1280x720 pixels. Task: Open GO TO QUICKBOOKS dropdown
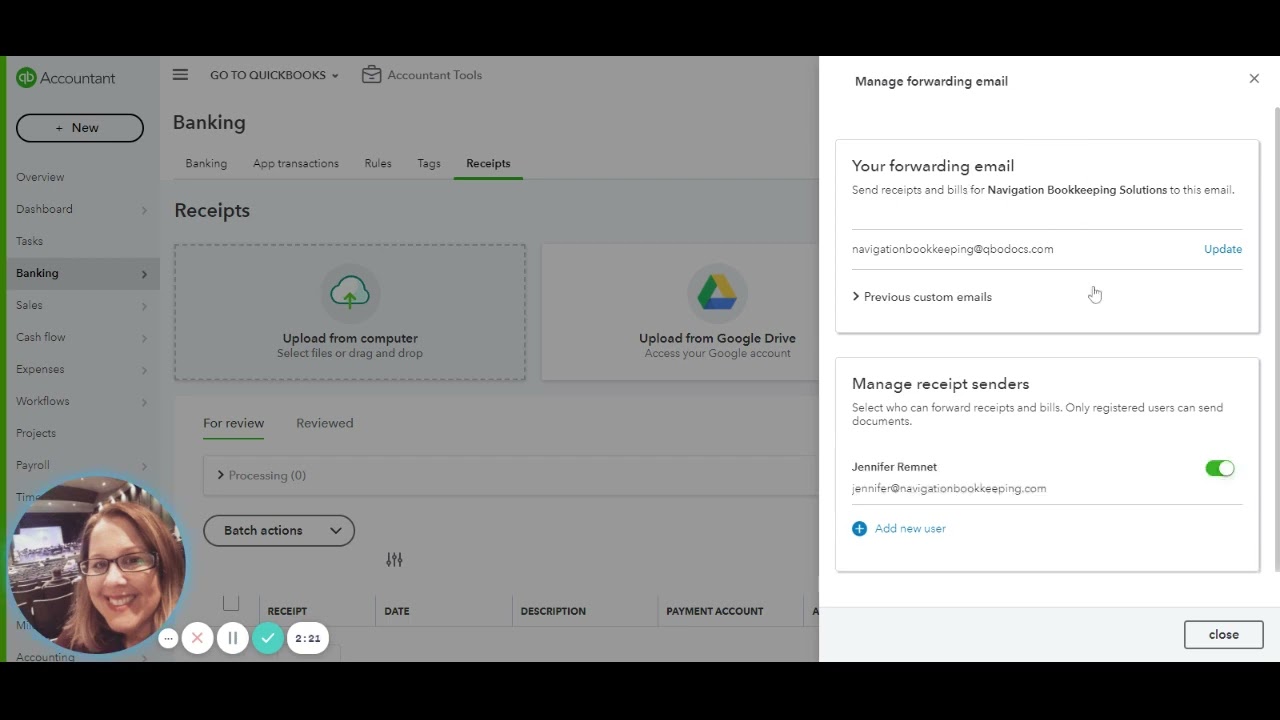point(274,75)
